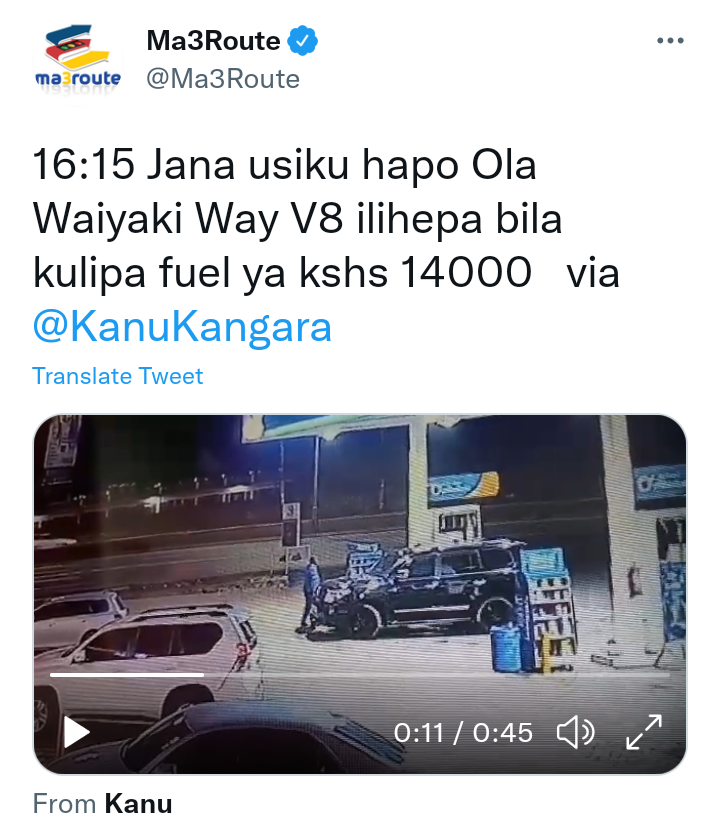
Task: Expand the video to fullscreen
Action: [644, 732]
